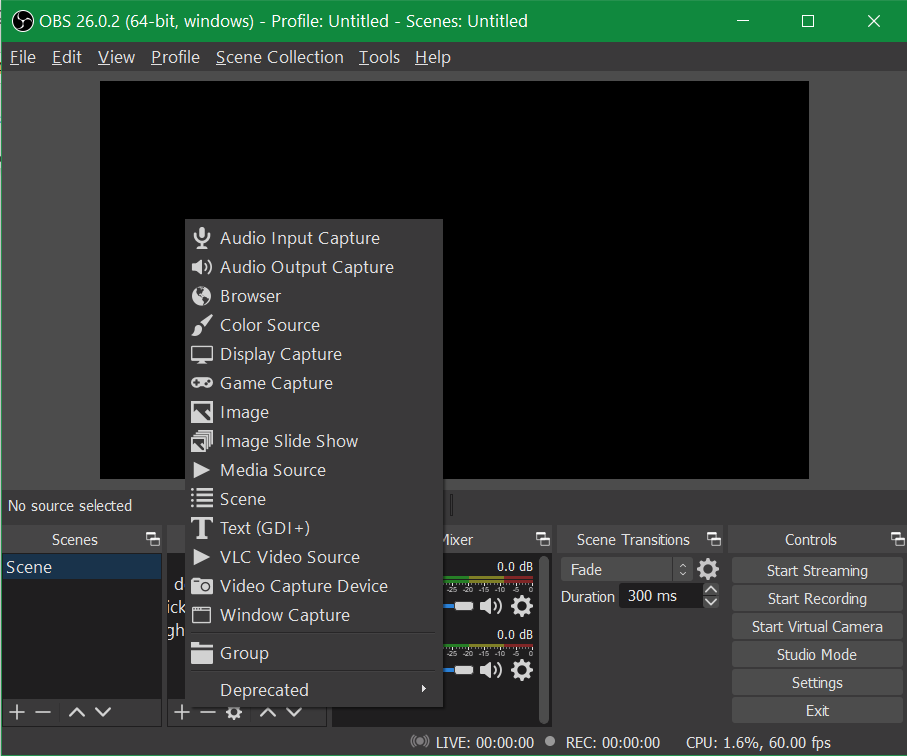Choose Audio Output Capture speaker icon
Image resolution: width=907 pixels, height=756 pixels.
tap(201, 267)
